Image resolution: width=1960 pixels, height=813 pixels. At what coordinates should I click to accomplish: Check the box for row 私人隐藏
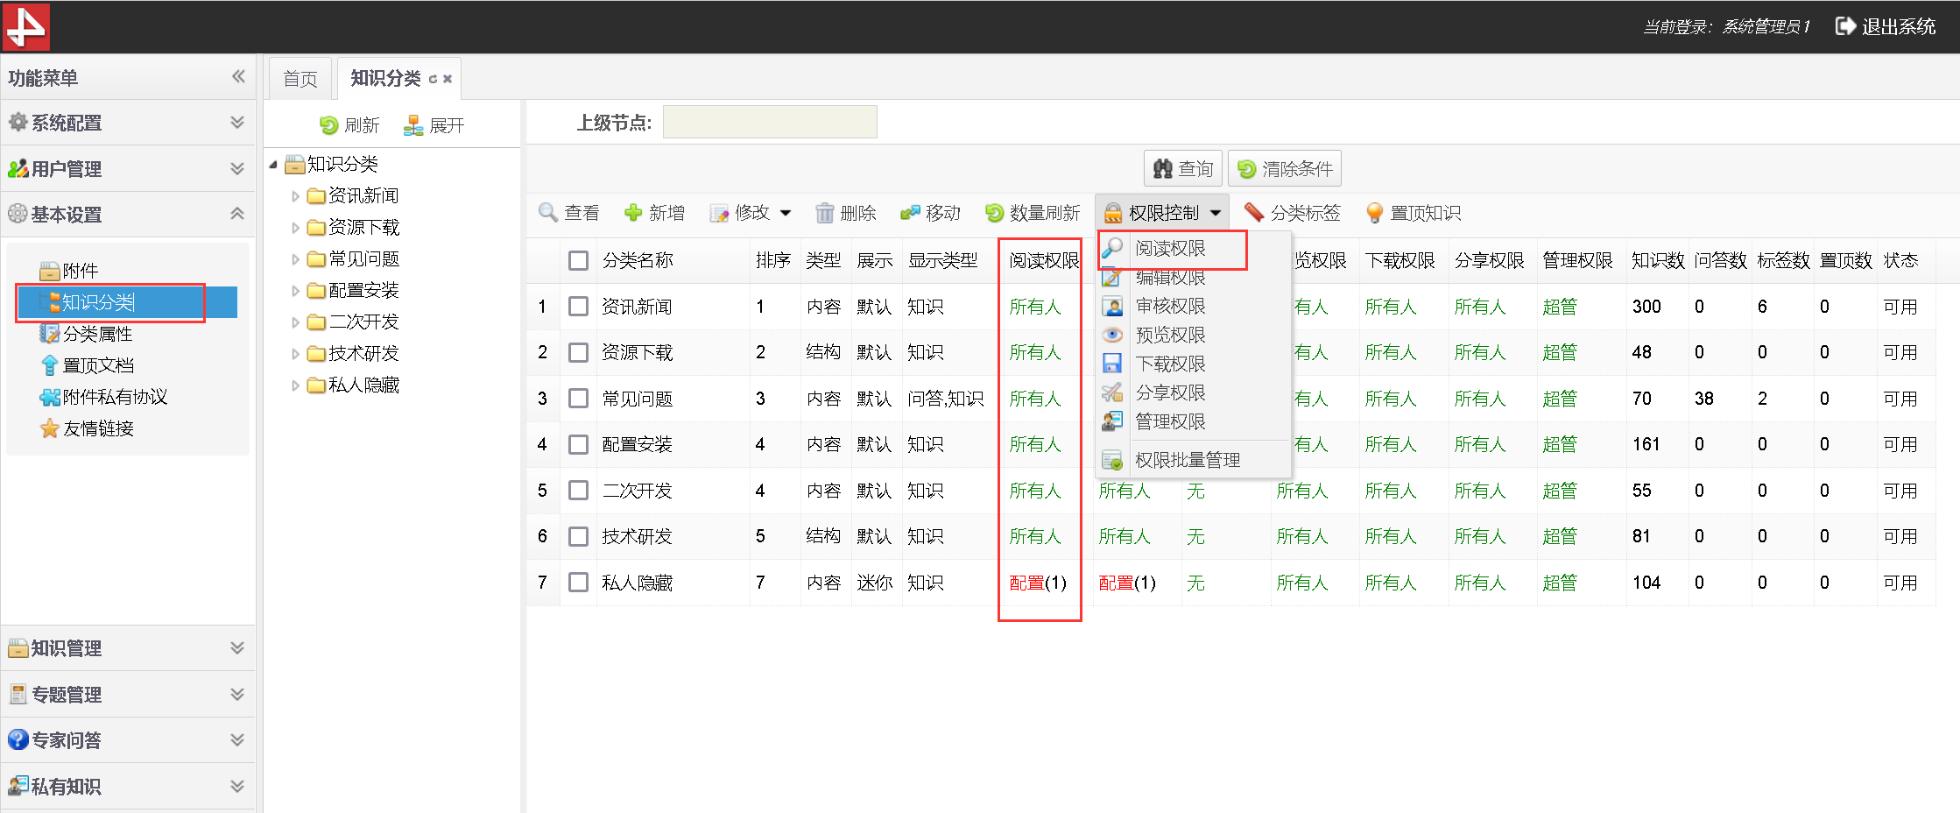[x=578, y=582]
